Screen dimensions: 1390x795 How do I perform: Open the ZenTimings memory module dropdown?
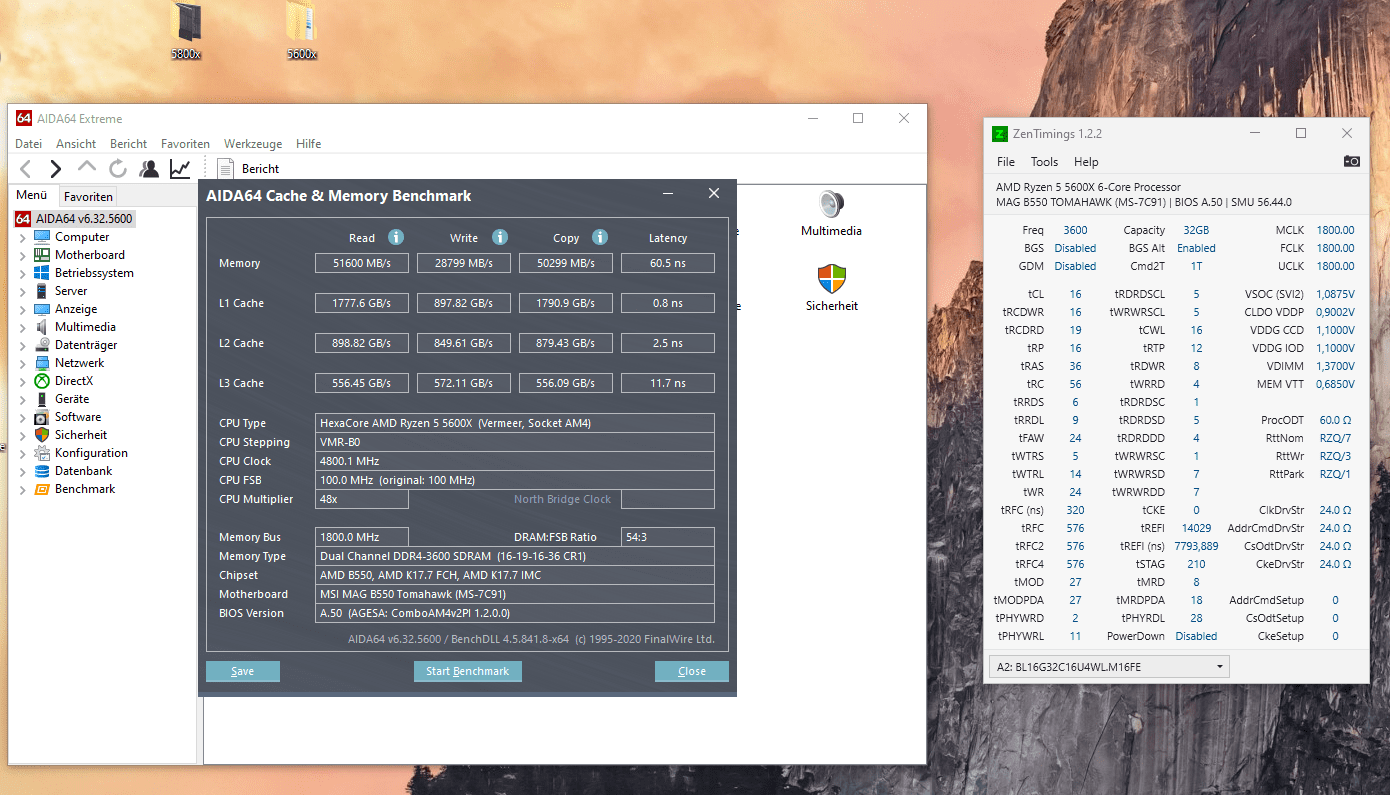(1109, 667)
